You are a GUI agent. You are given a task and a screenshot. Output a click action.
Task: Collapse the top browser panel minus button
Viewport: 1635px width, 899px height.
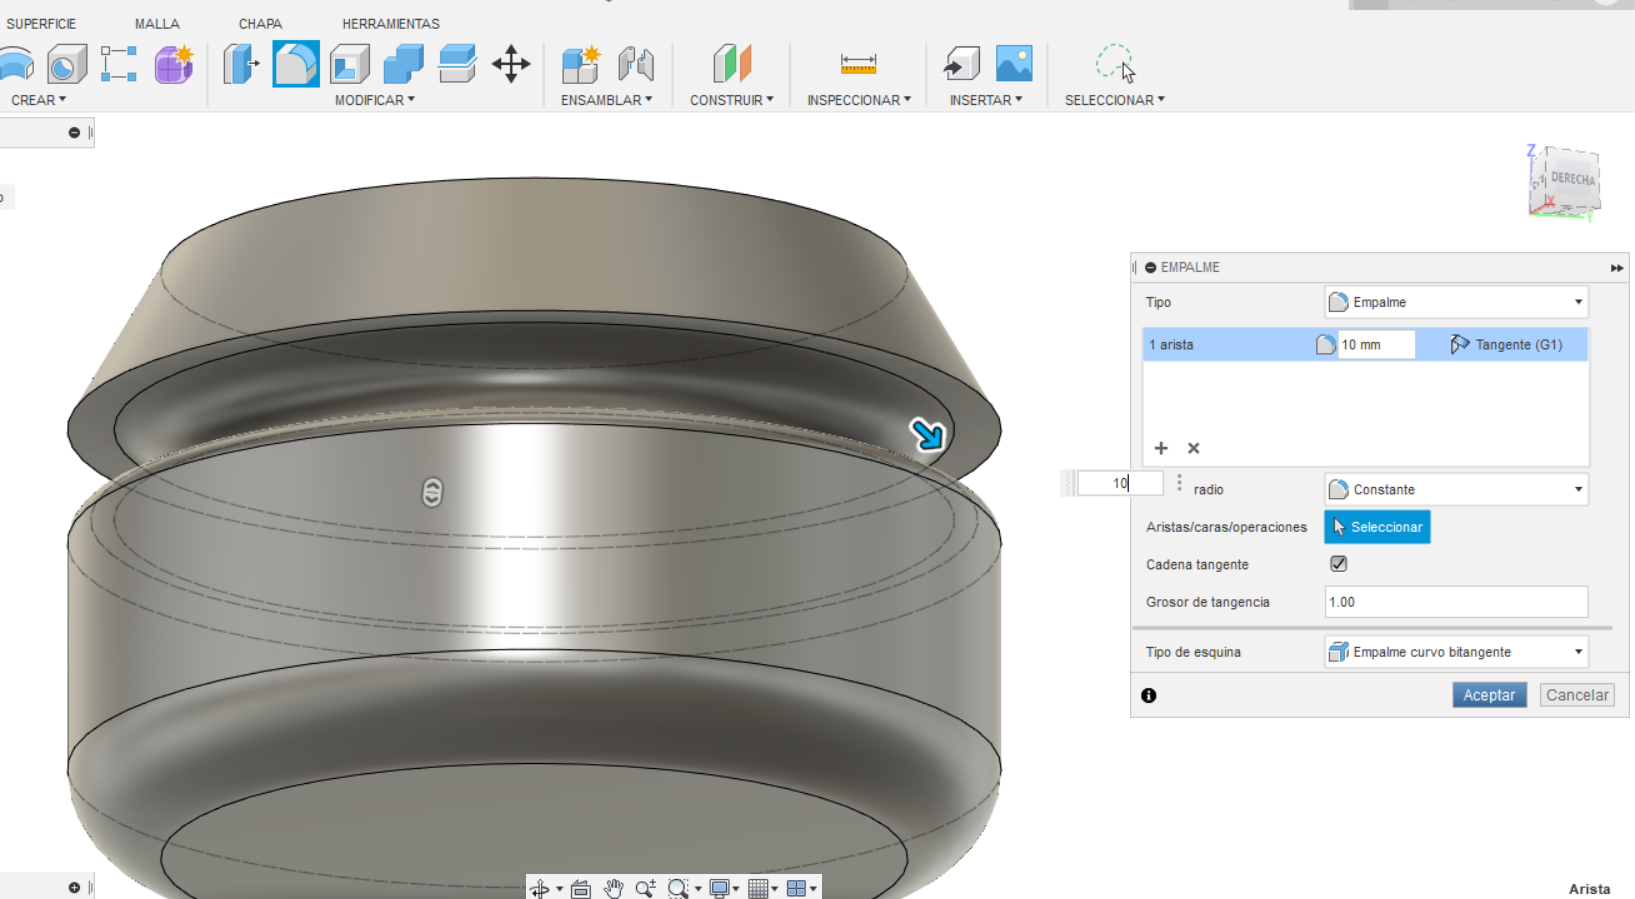click(74, 132)
